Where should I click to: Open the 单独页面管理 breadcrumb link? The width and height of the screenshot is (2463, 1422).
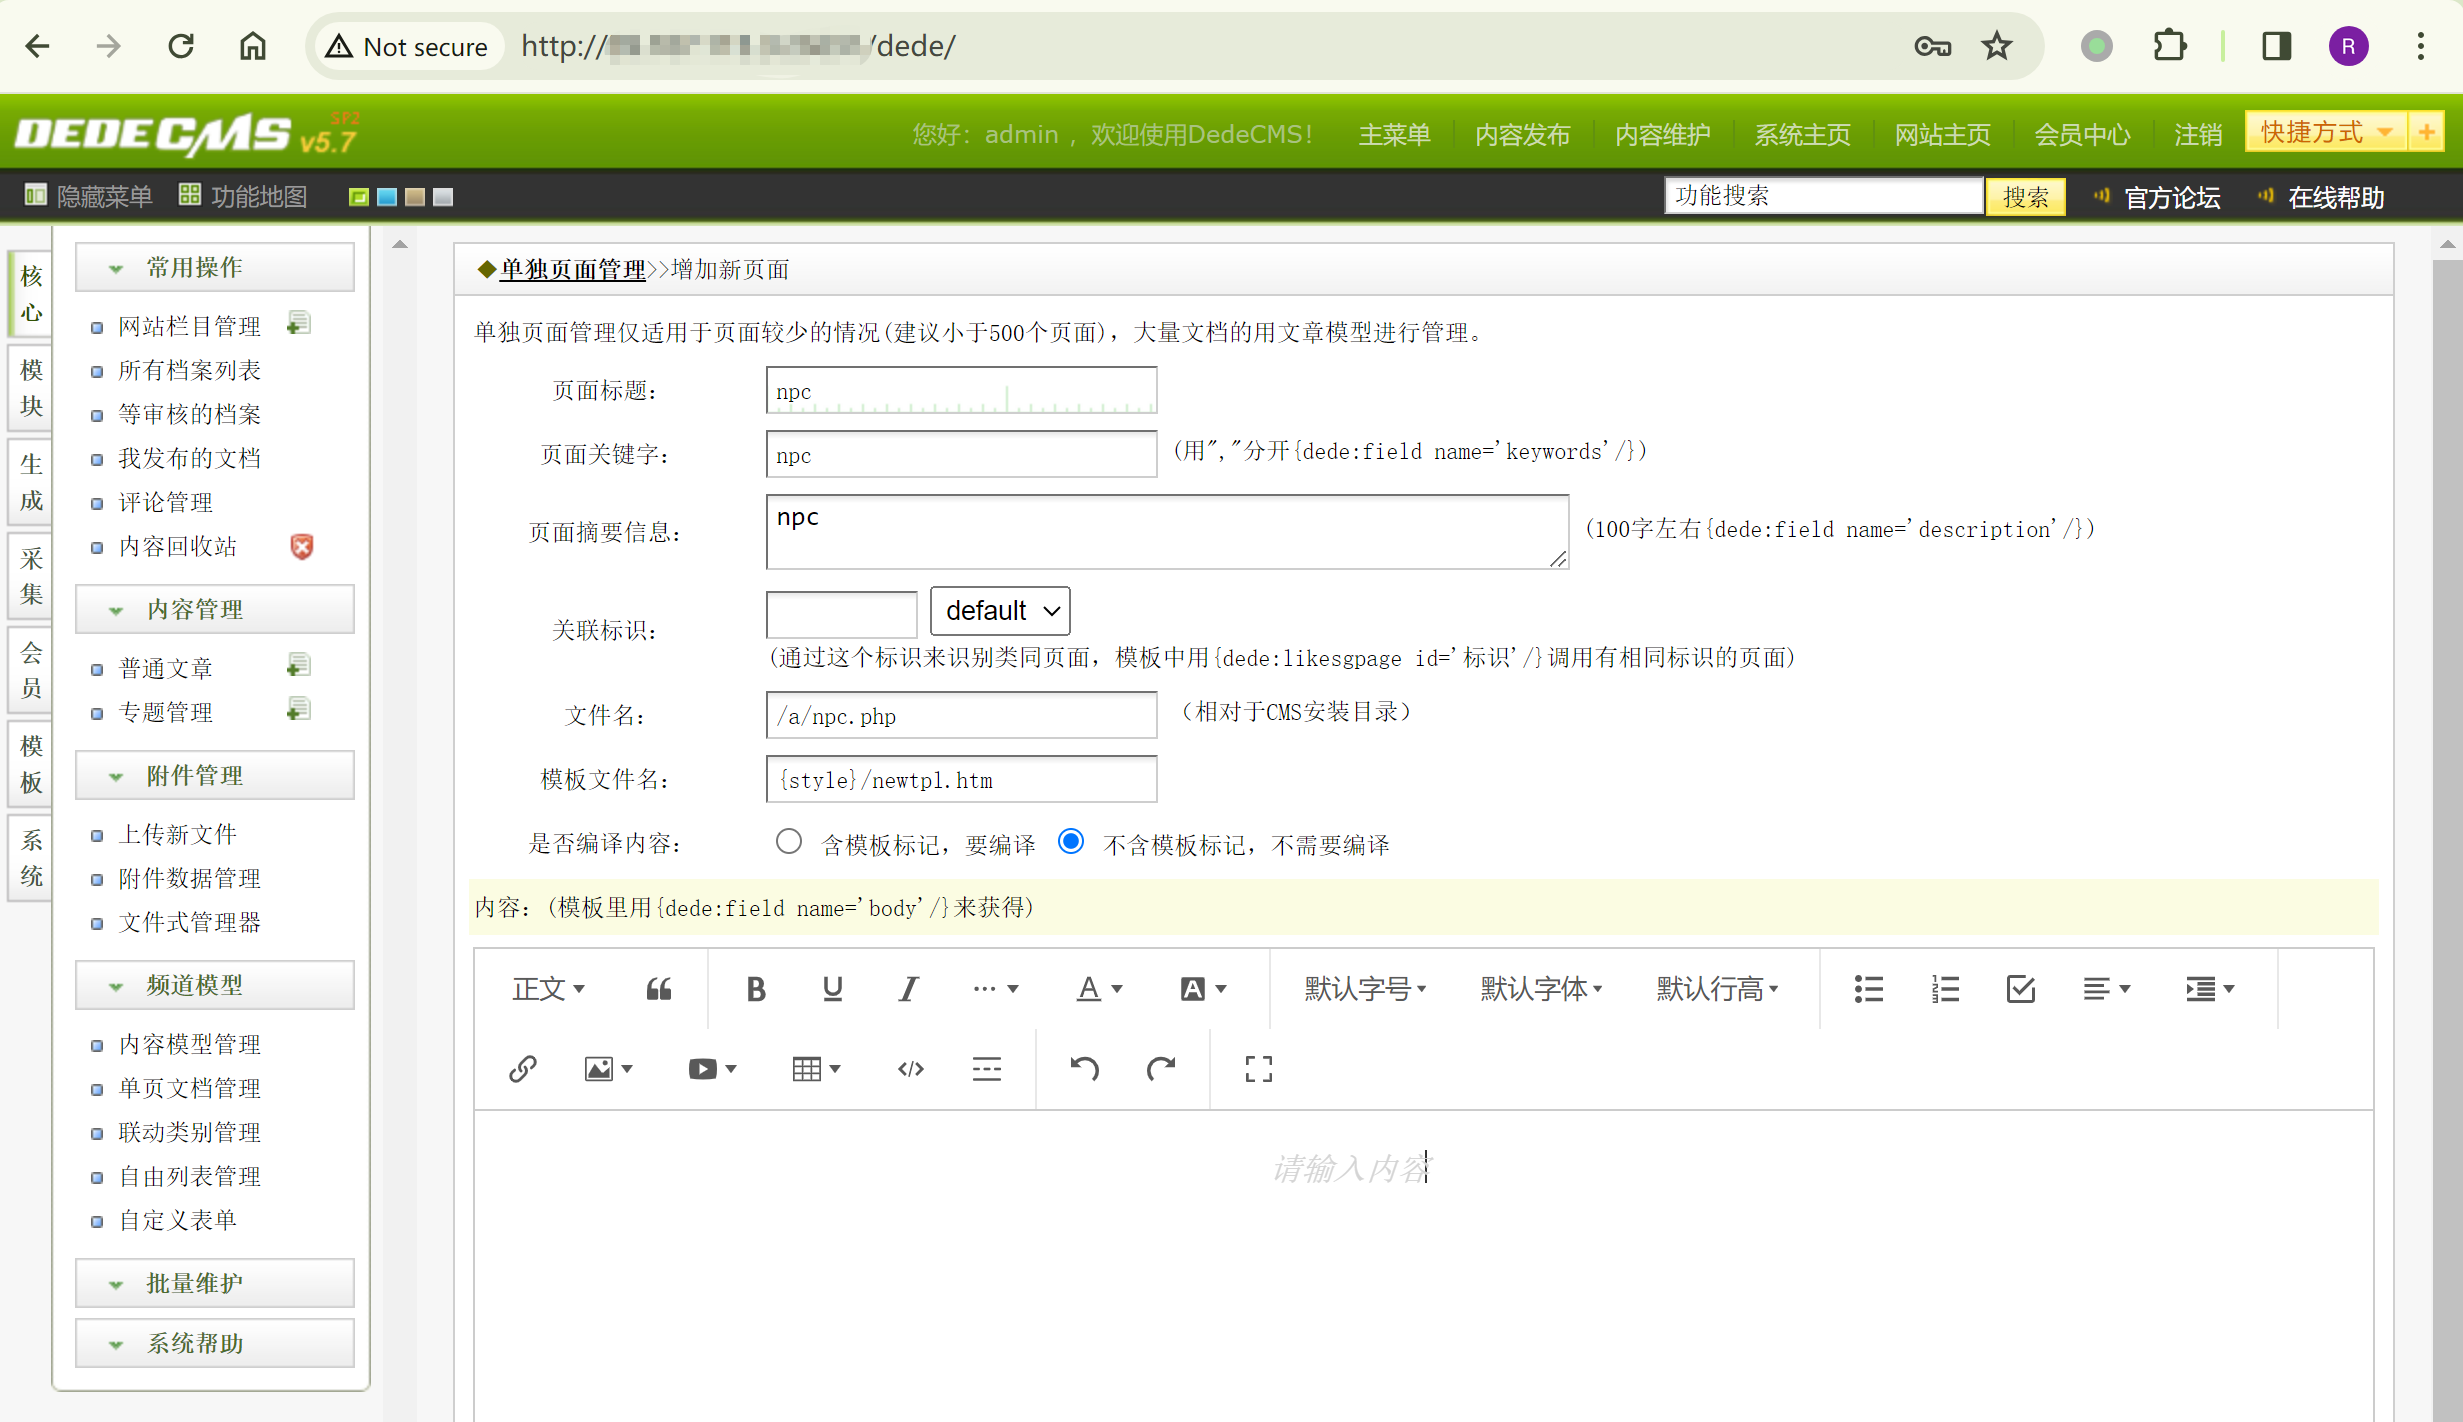[573, 270]
